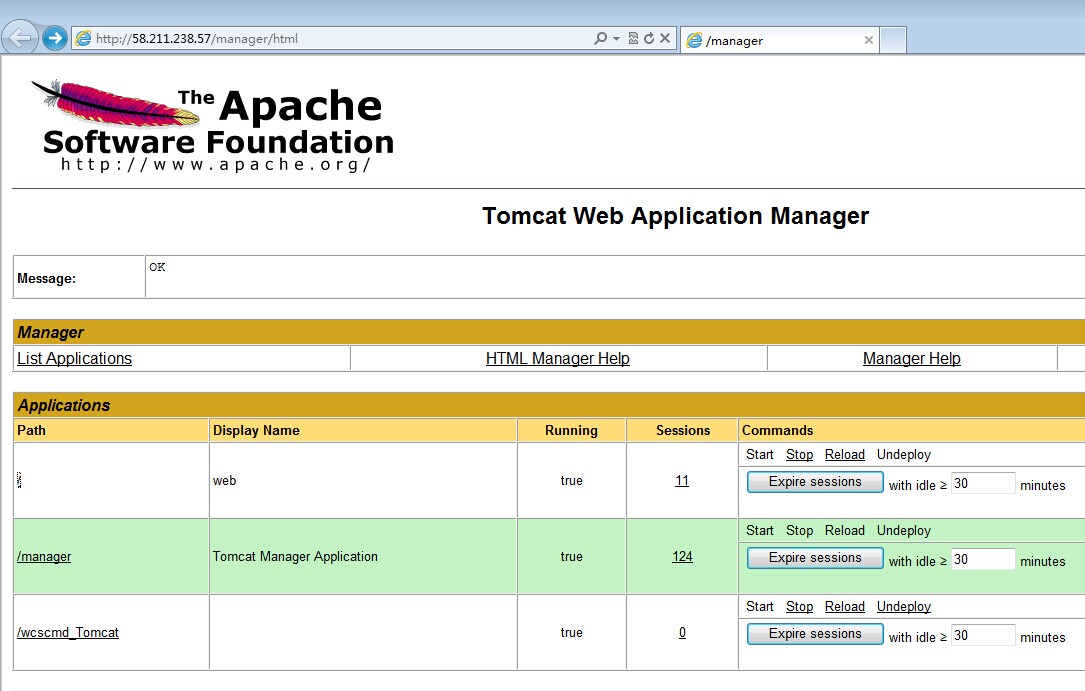View the 0 sessions link for /wcscmd_Tomcat

pyautogui.click(x=682, y=632)
